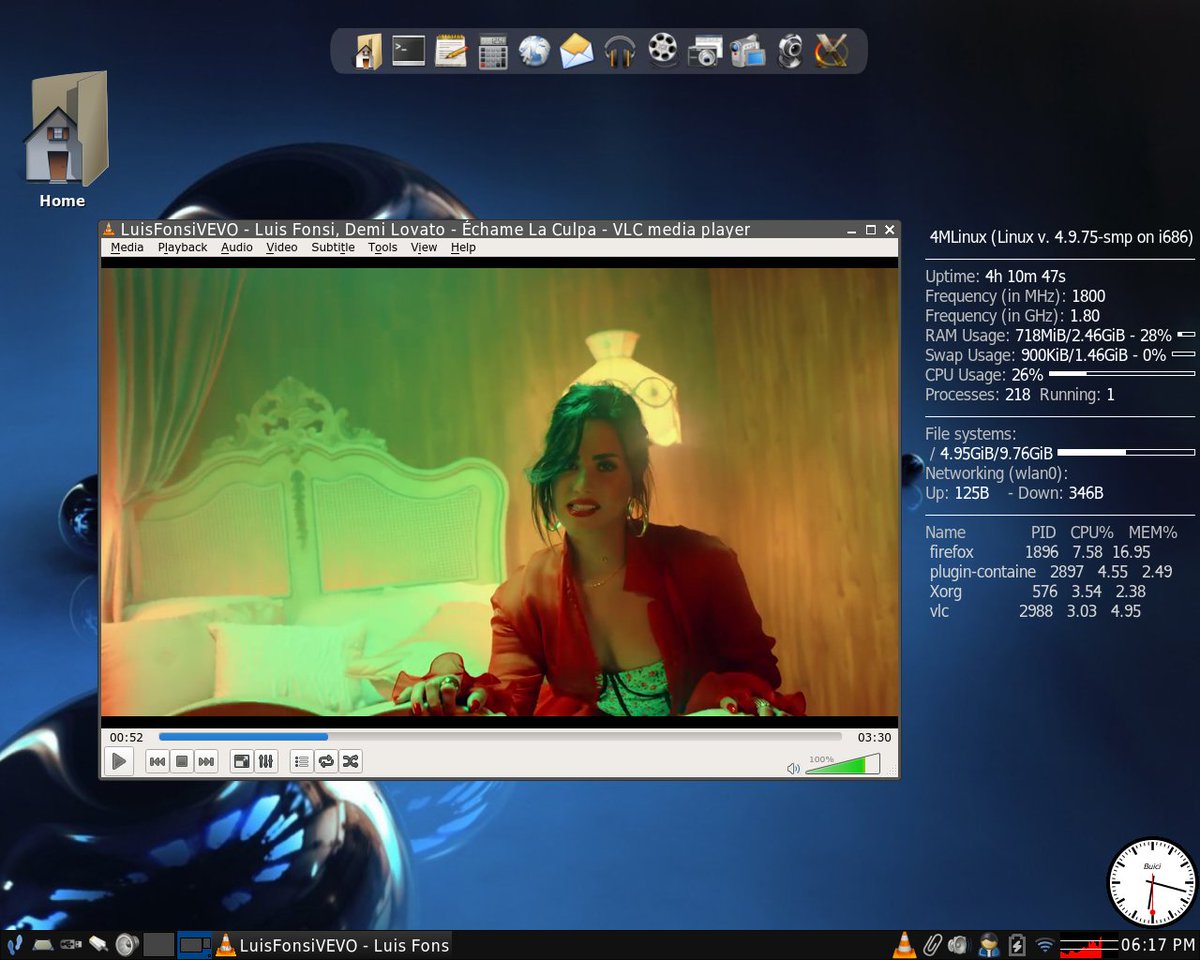
Task: Open the camcorder screen recorder dock icon
Action: [x=747, y=51]
